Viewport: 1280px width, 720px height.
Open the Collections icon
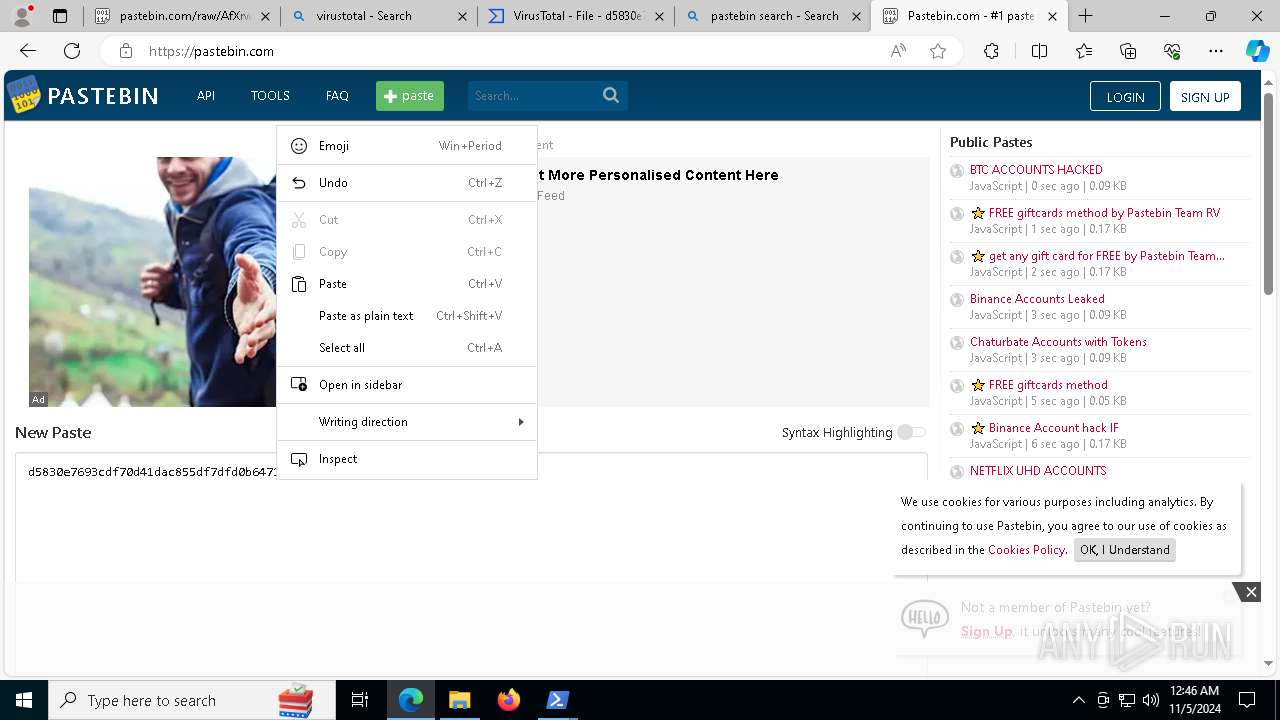pyautogui.click(x=1128, y=51)
